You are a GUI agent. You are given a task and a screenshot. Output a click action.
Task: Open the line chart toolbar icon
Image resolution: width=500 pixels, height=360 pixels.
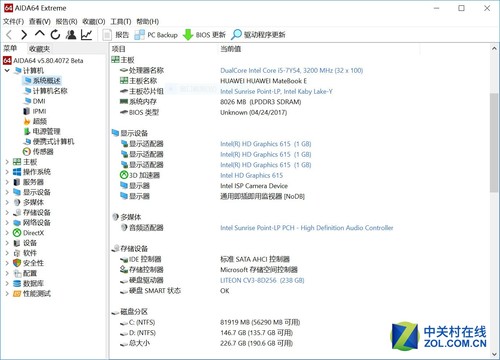(x=86, y=34)
